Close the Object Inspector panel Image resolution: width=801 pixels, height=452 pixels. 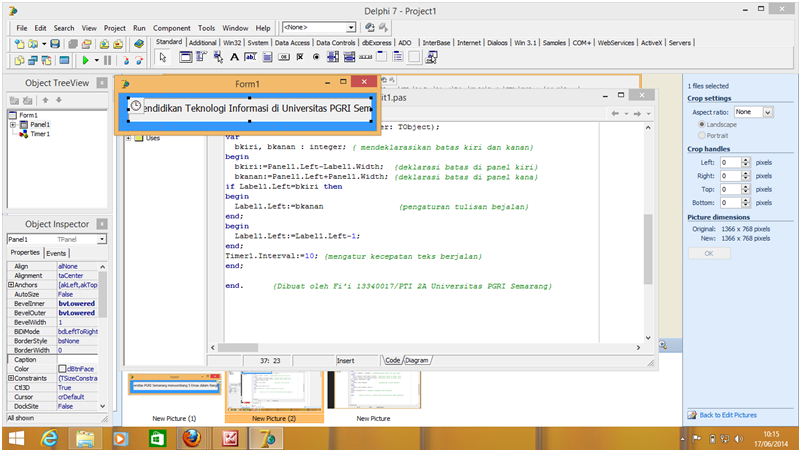pos(102,224)
